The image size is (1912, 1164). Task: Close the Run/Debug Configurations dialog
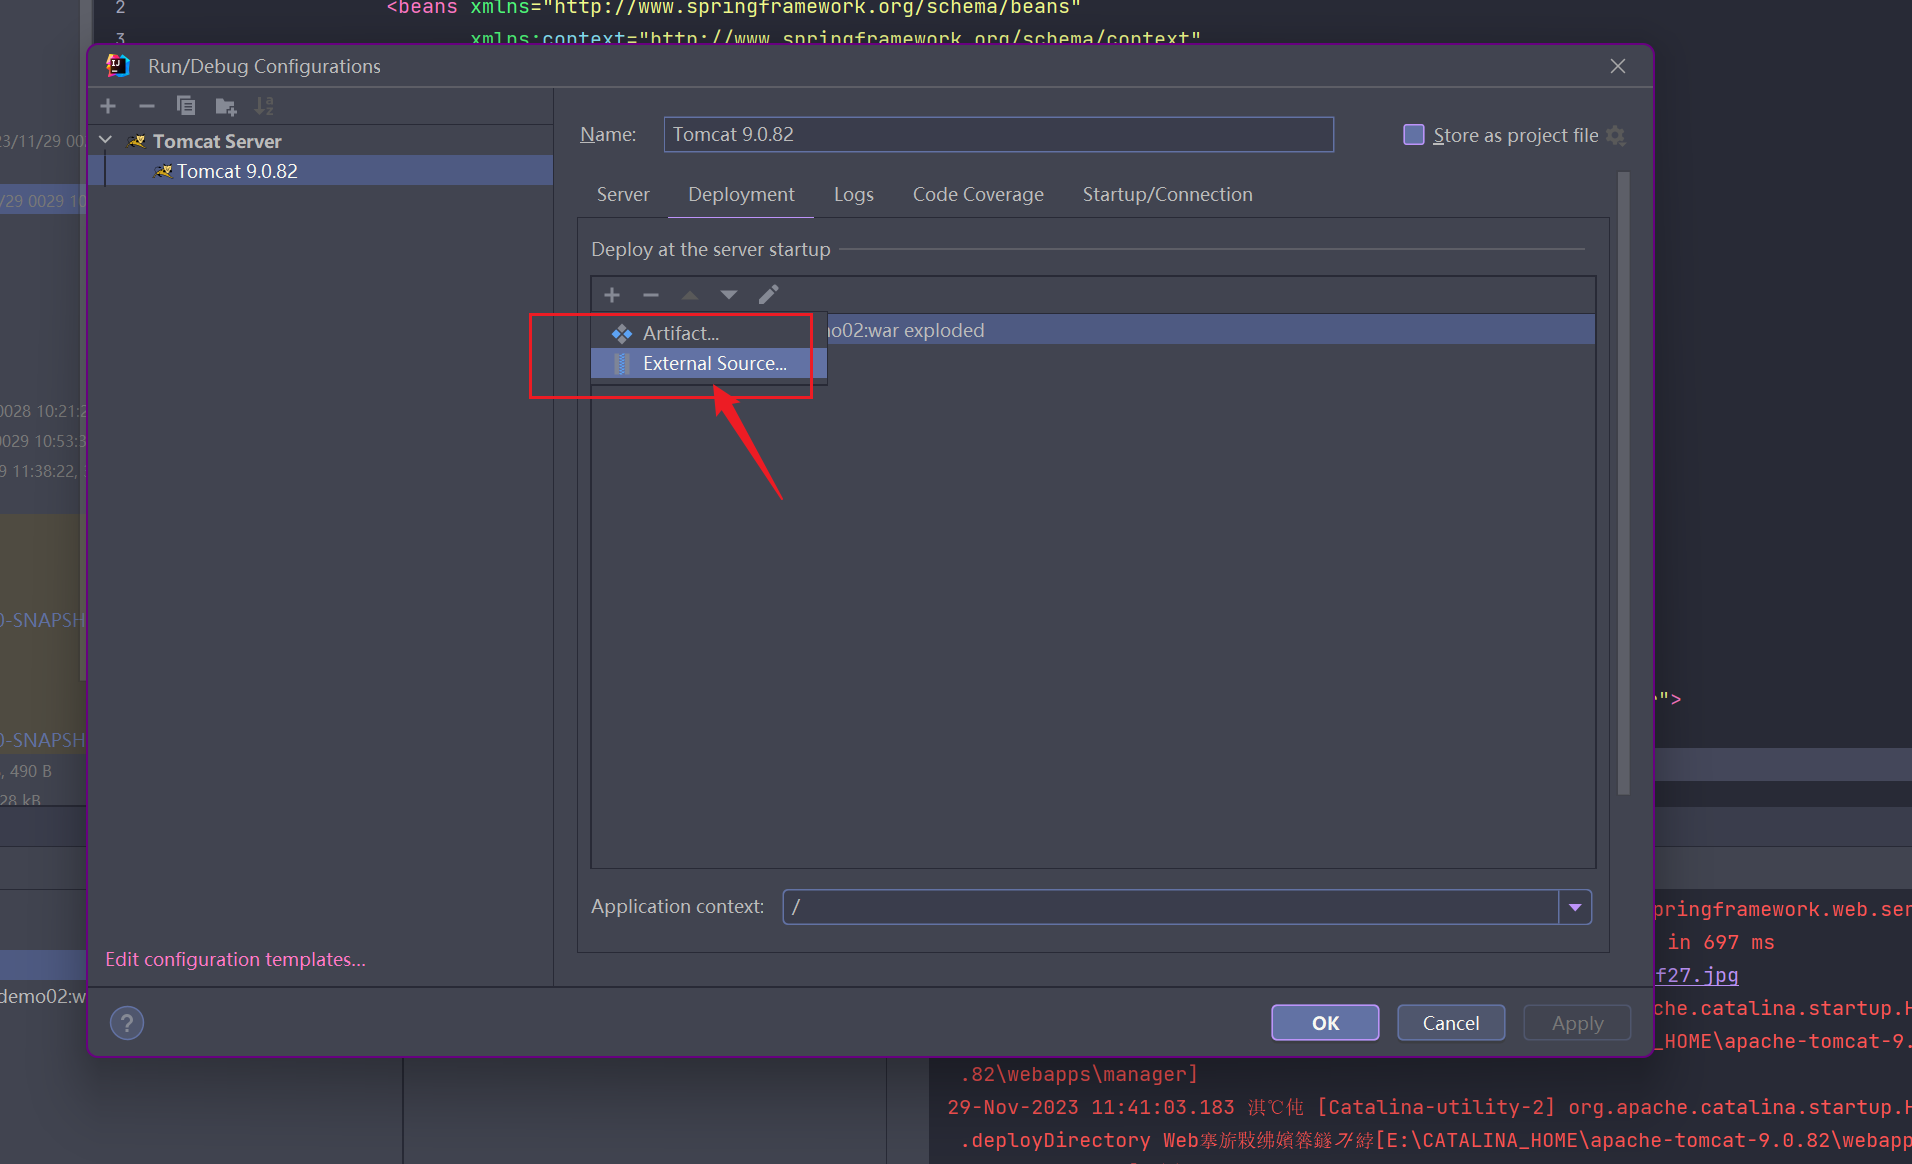pyautogui.click(x=1618, y=66)
